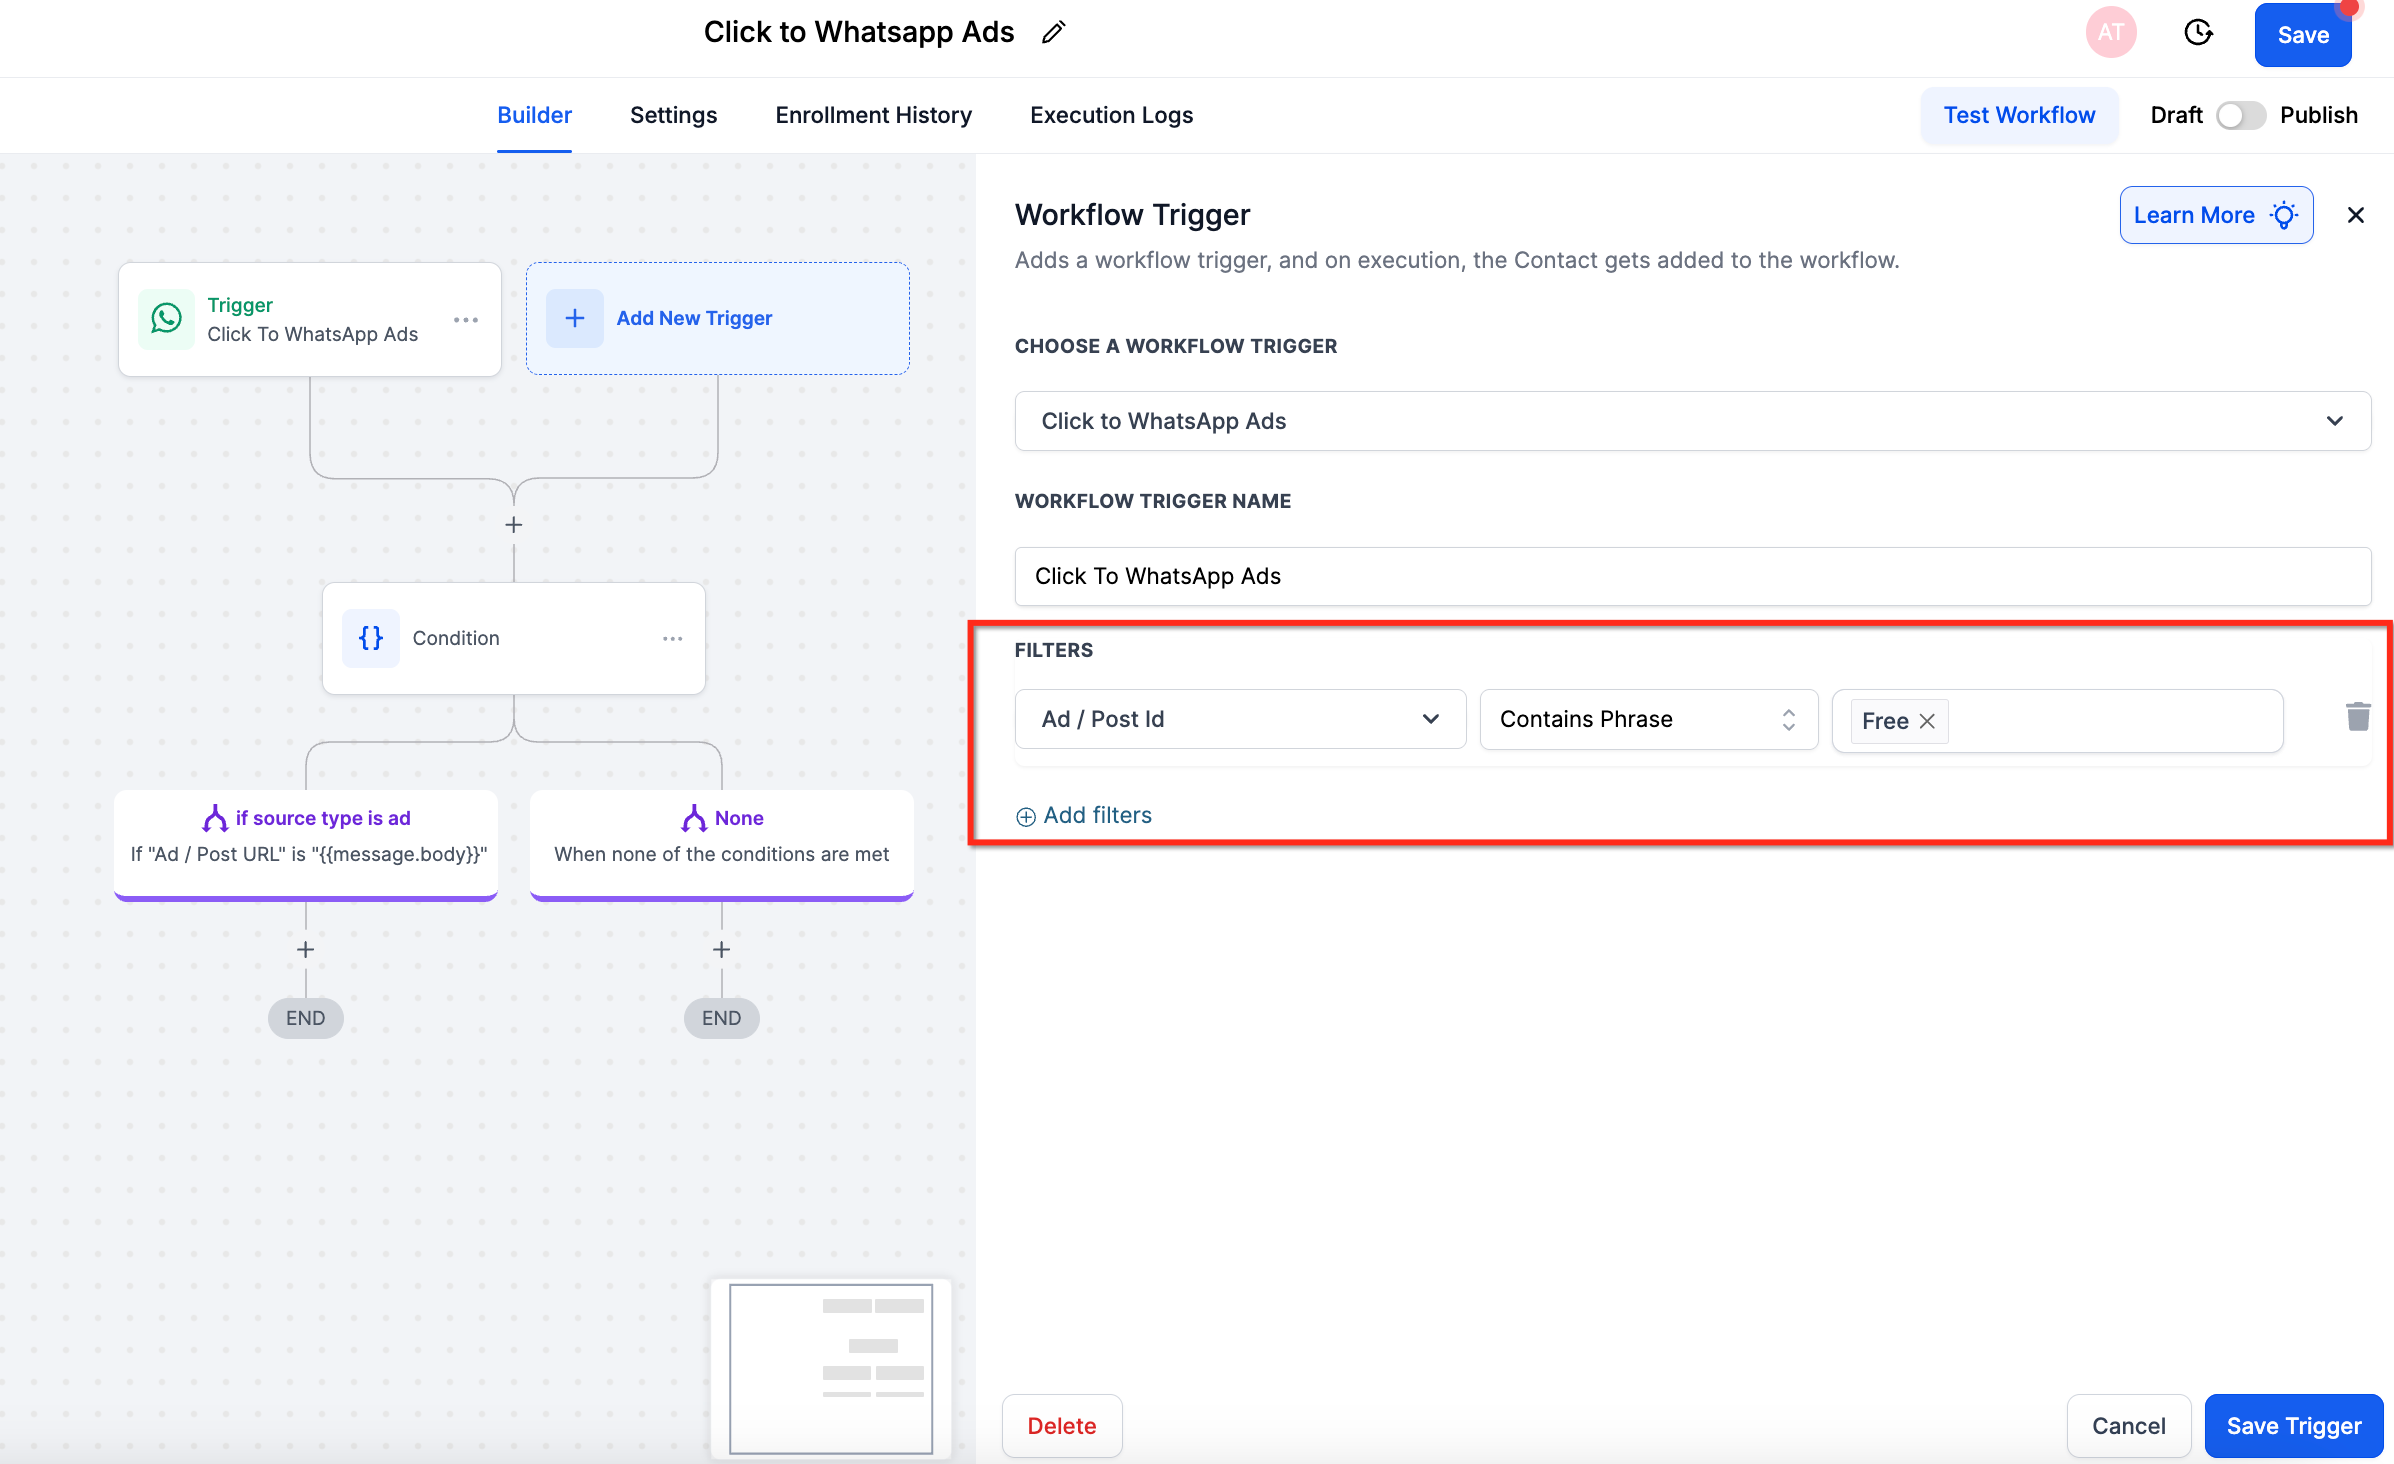Open the Condition node's three-dot menu
The image size is (2394, 1464).
tap(673, 638)
